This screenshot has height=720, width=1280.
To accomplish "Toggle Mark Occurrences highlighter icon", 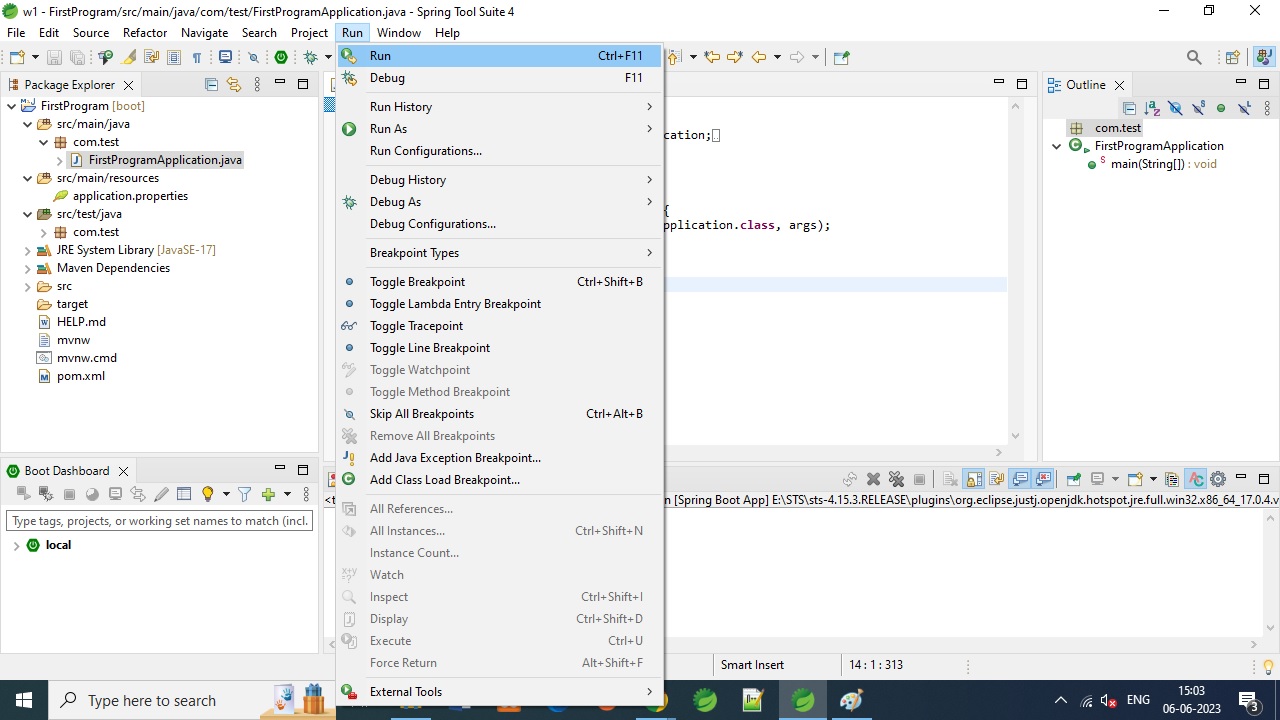I will pos(128,57).
